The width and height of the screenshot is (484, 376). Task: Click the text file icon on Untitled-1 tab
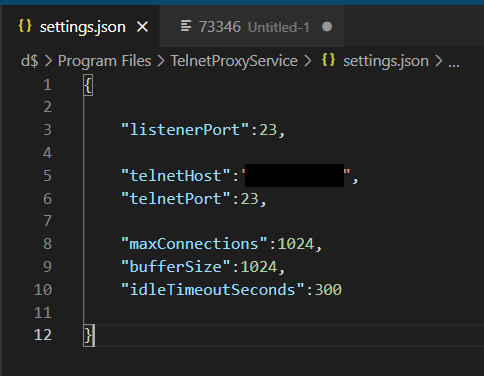click(x=186, y=26)
